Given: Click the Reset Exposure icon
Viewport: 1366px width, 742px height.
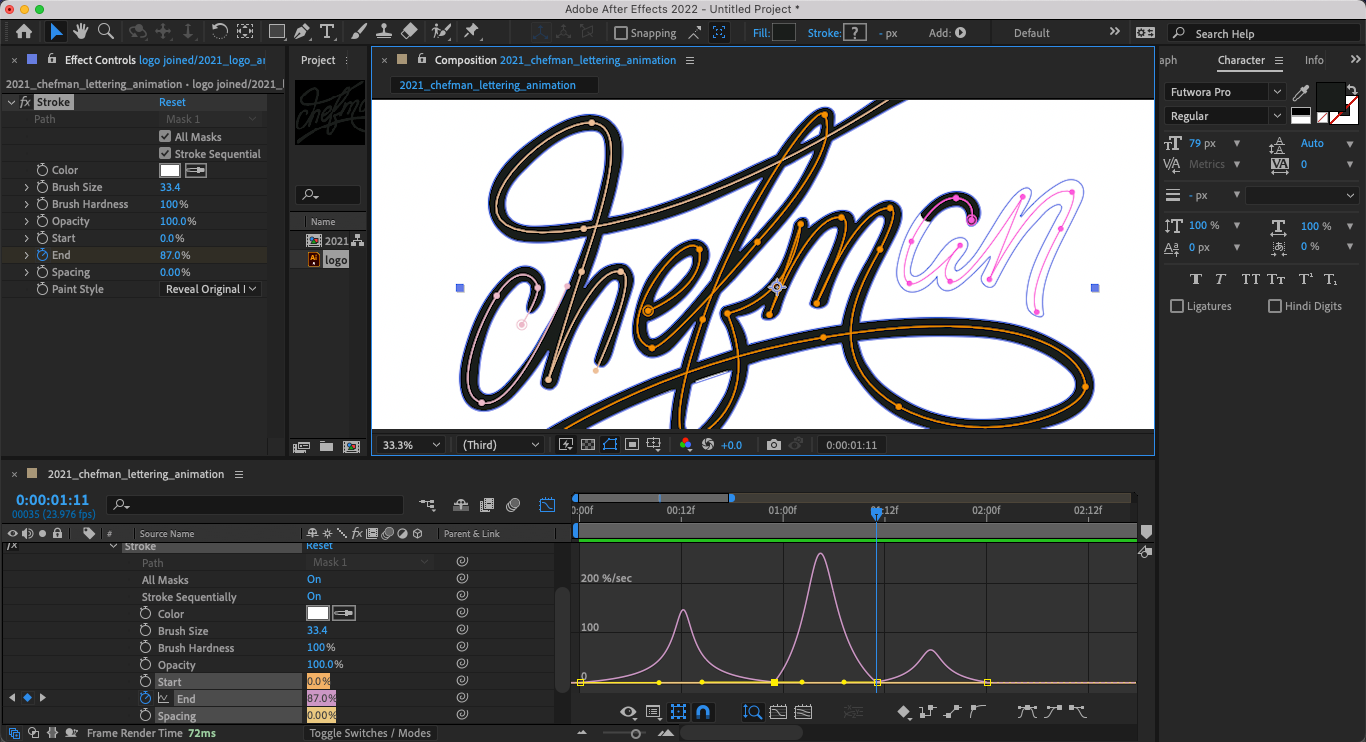Looking at the screenshot, I should coord(708,445).
